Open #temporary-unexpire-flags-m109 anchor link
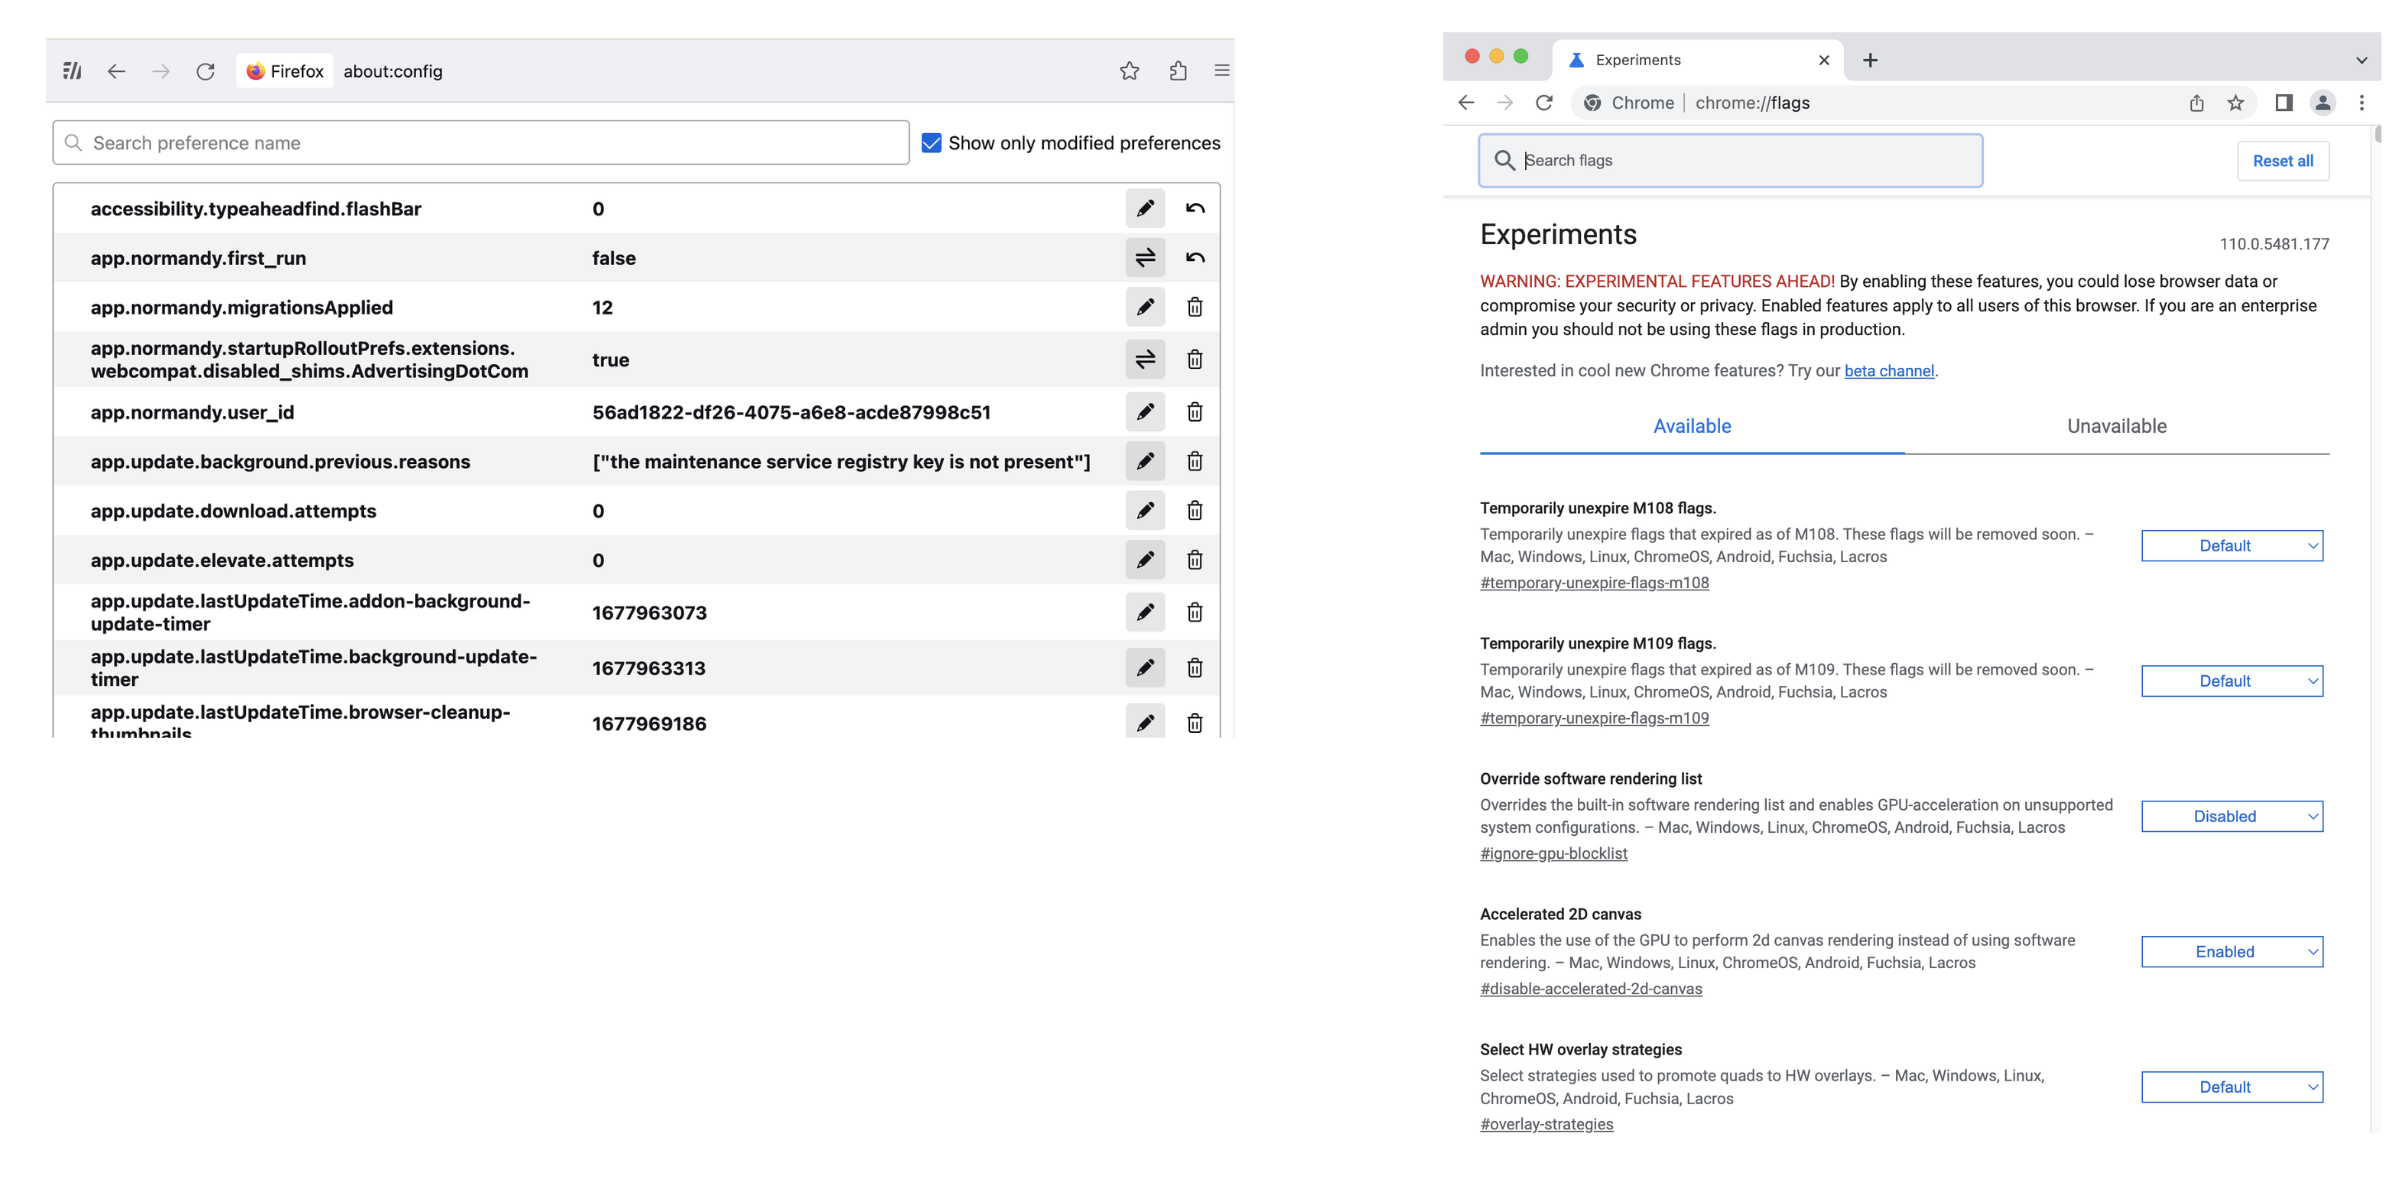 [x=1594, y=718]
